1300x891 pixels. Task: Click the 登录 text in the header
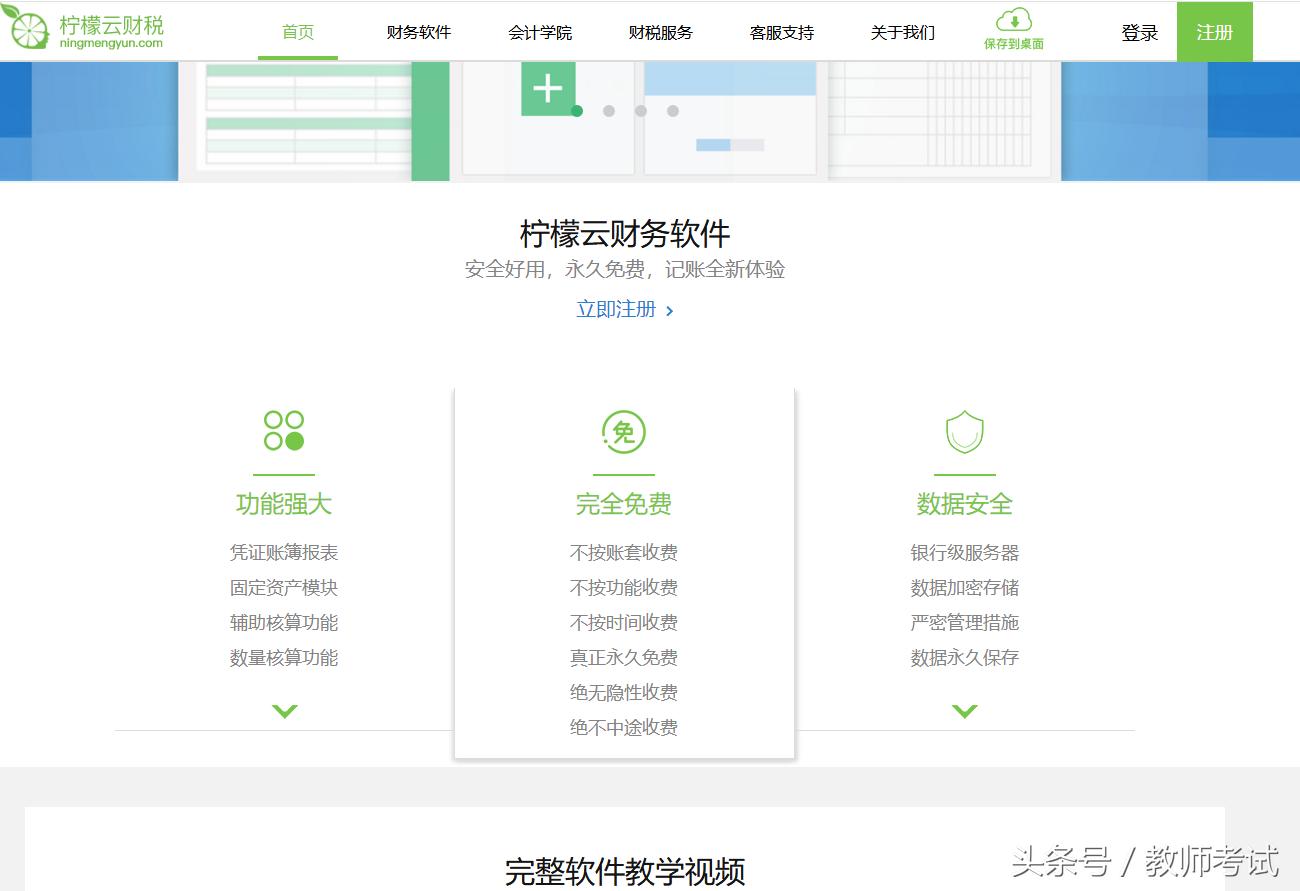pos(1139,31)
